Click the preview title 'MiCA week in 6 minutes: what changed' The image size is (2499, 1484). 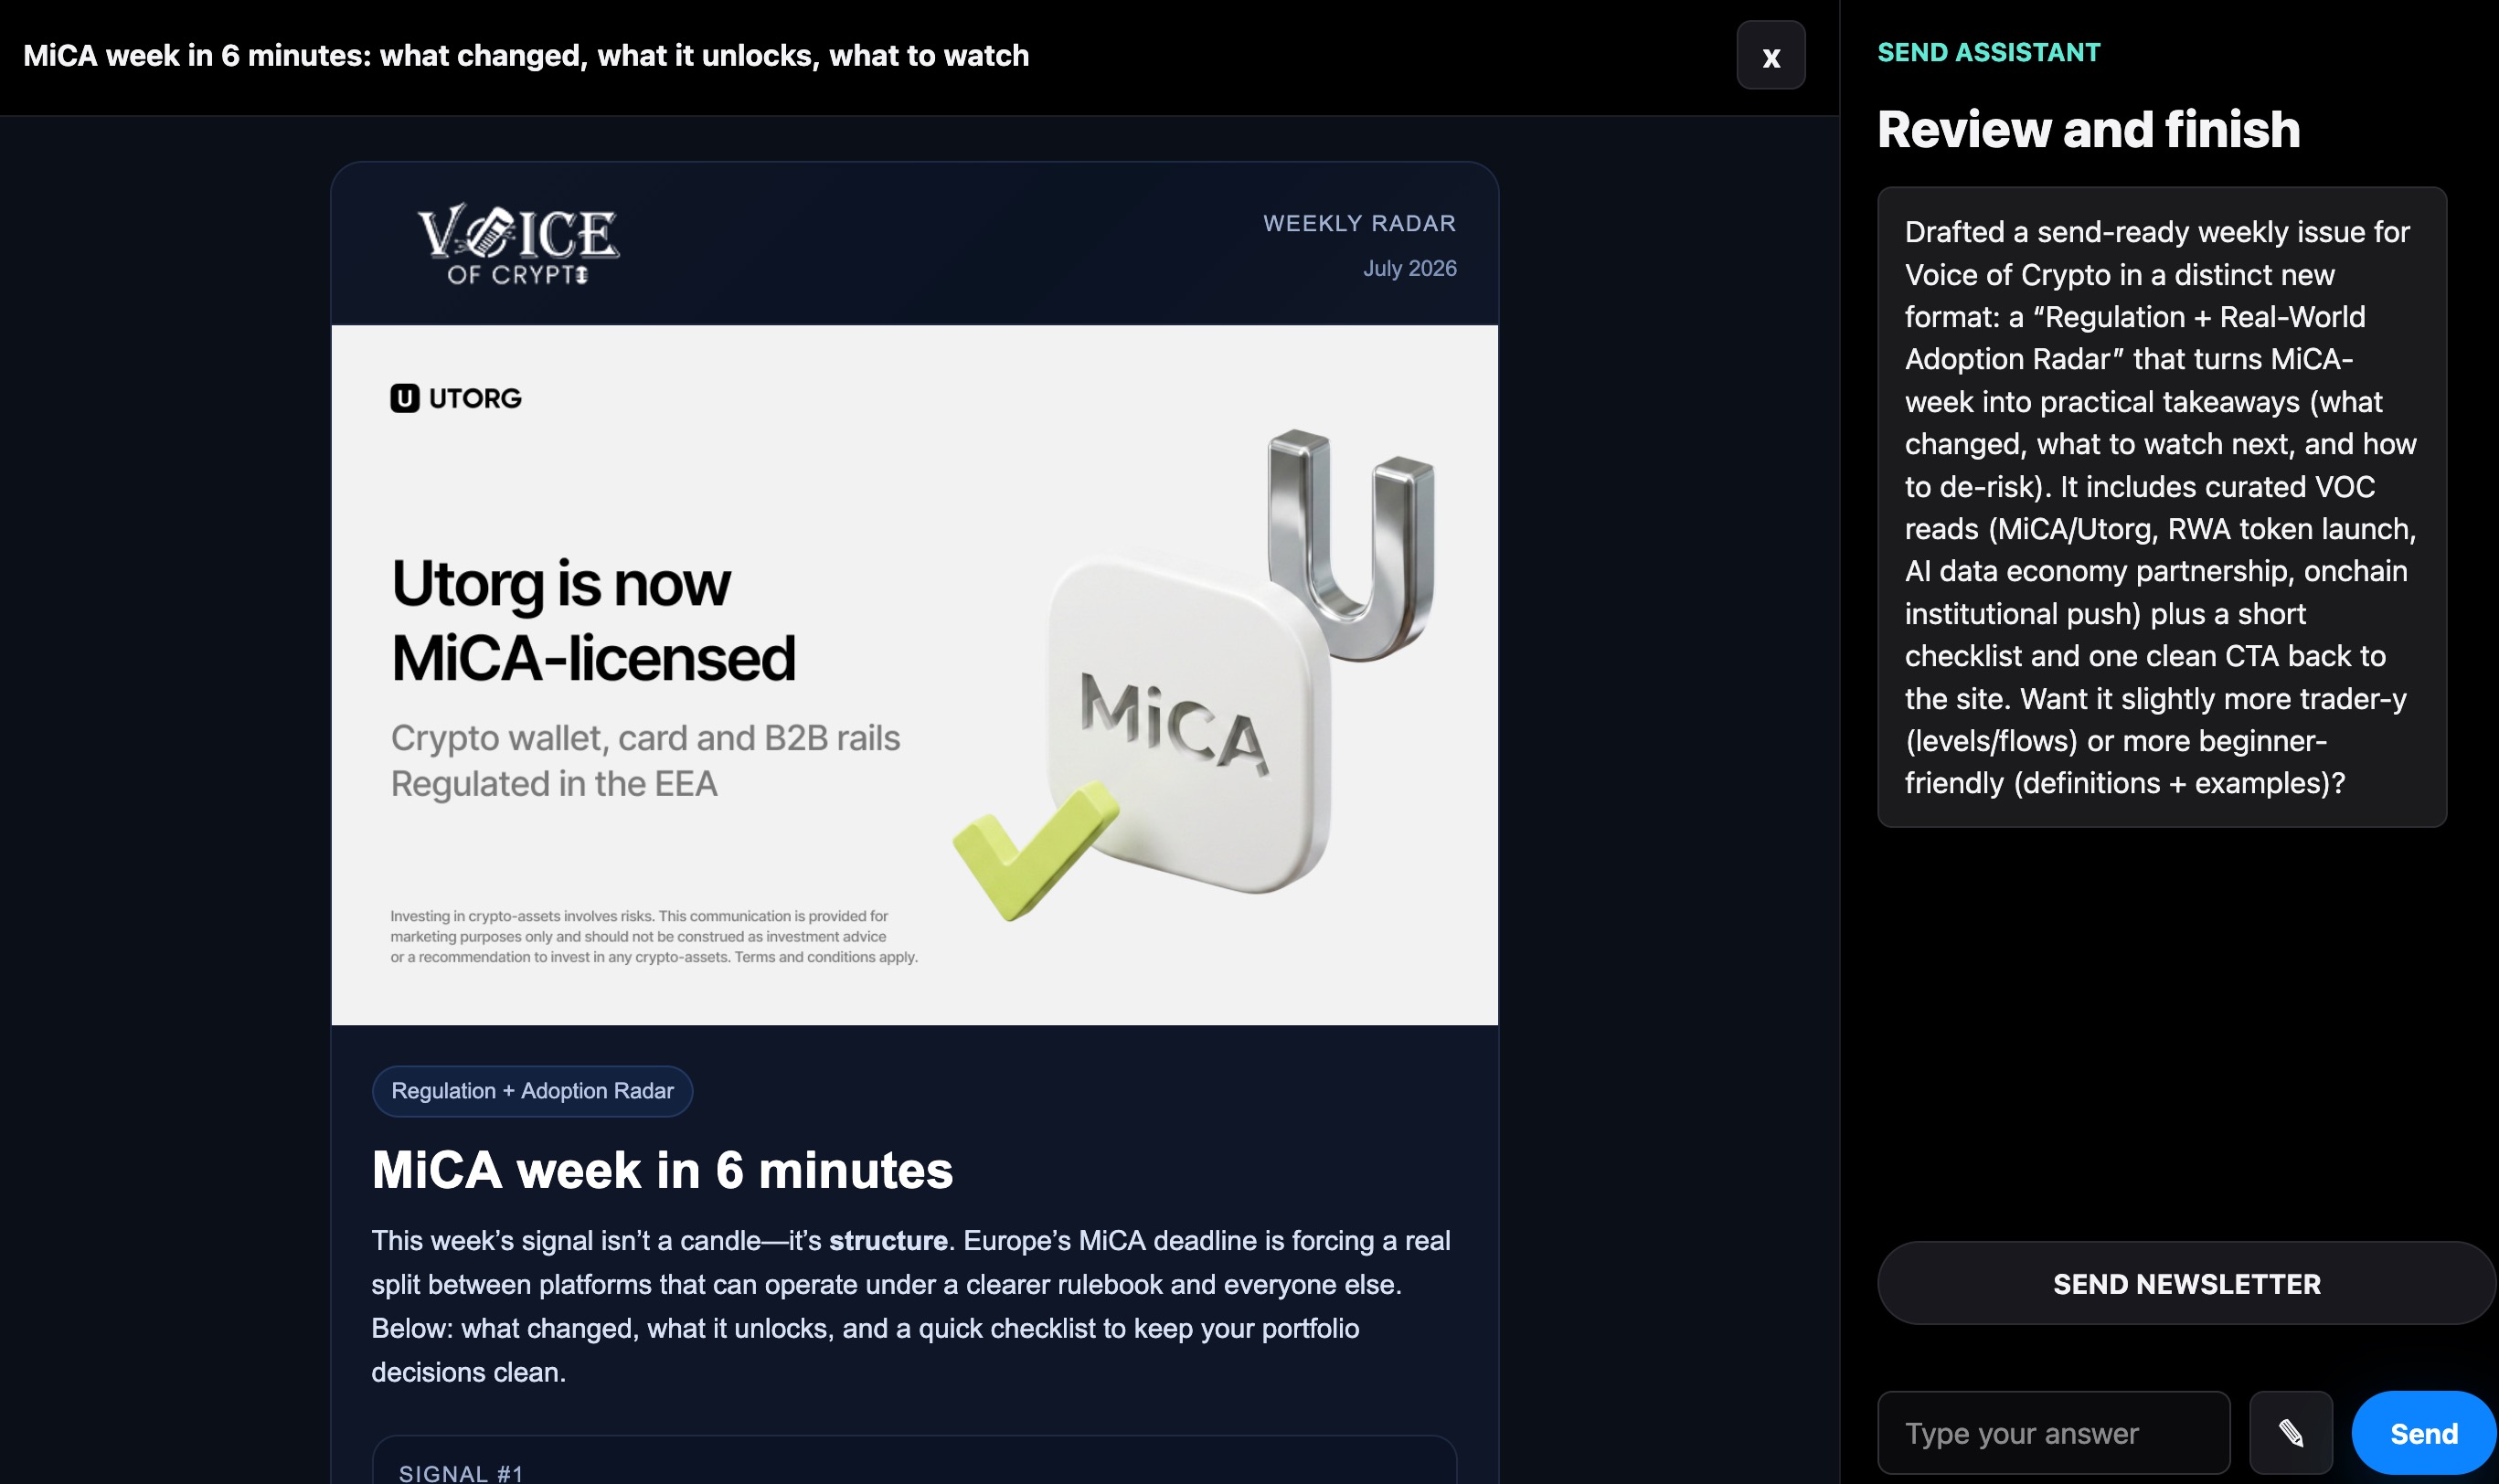point(525,56)
